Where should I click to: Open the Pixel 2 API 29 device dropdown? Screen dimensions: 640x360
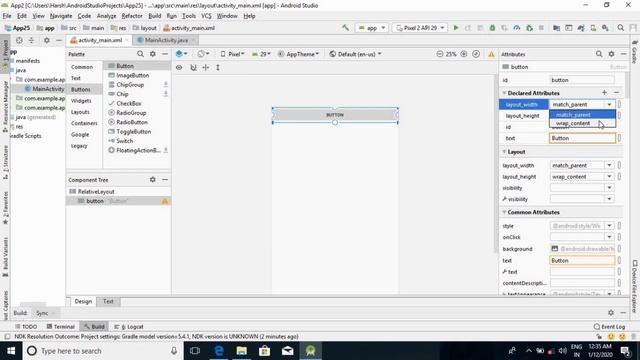420,28
